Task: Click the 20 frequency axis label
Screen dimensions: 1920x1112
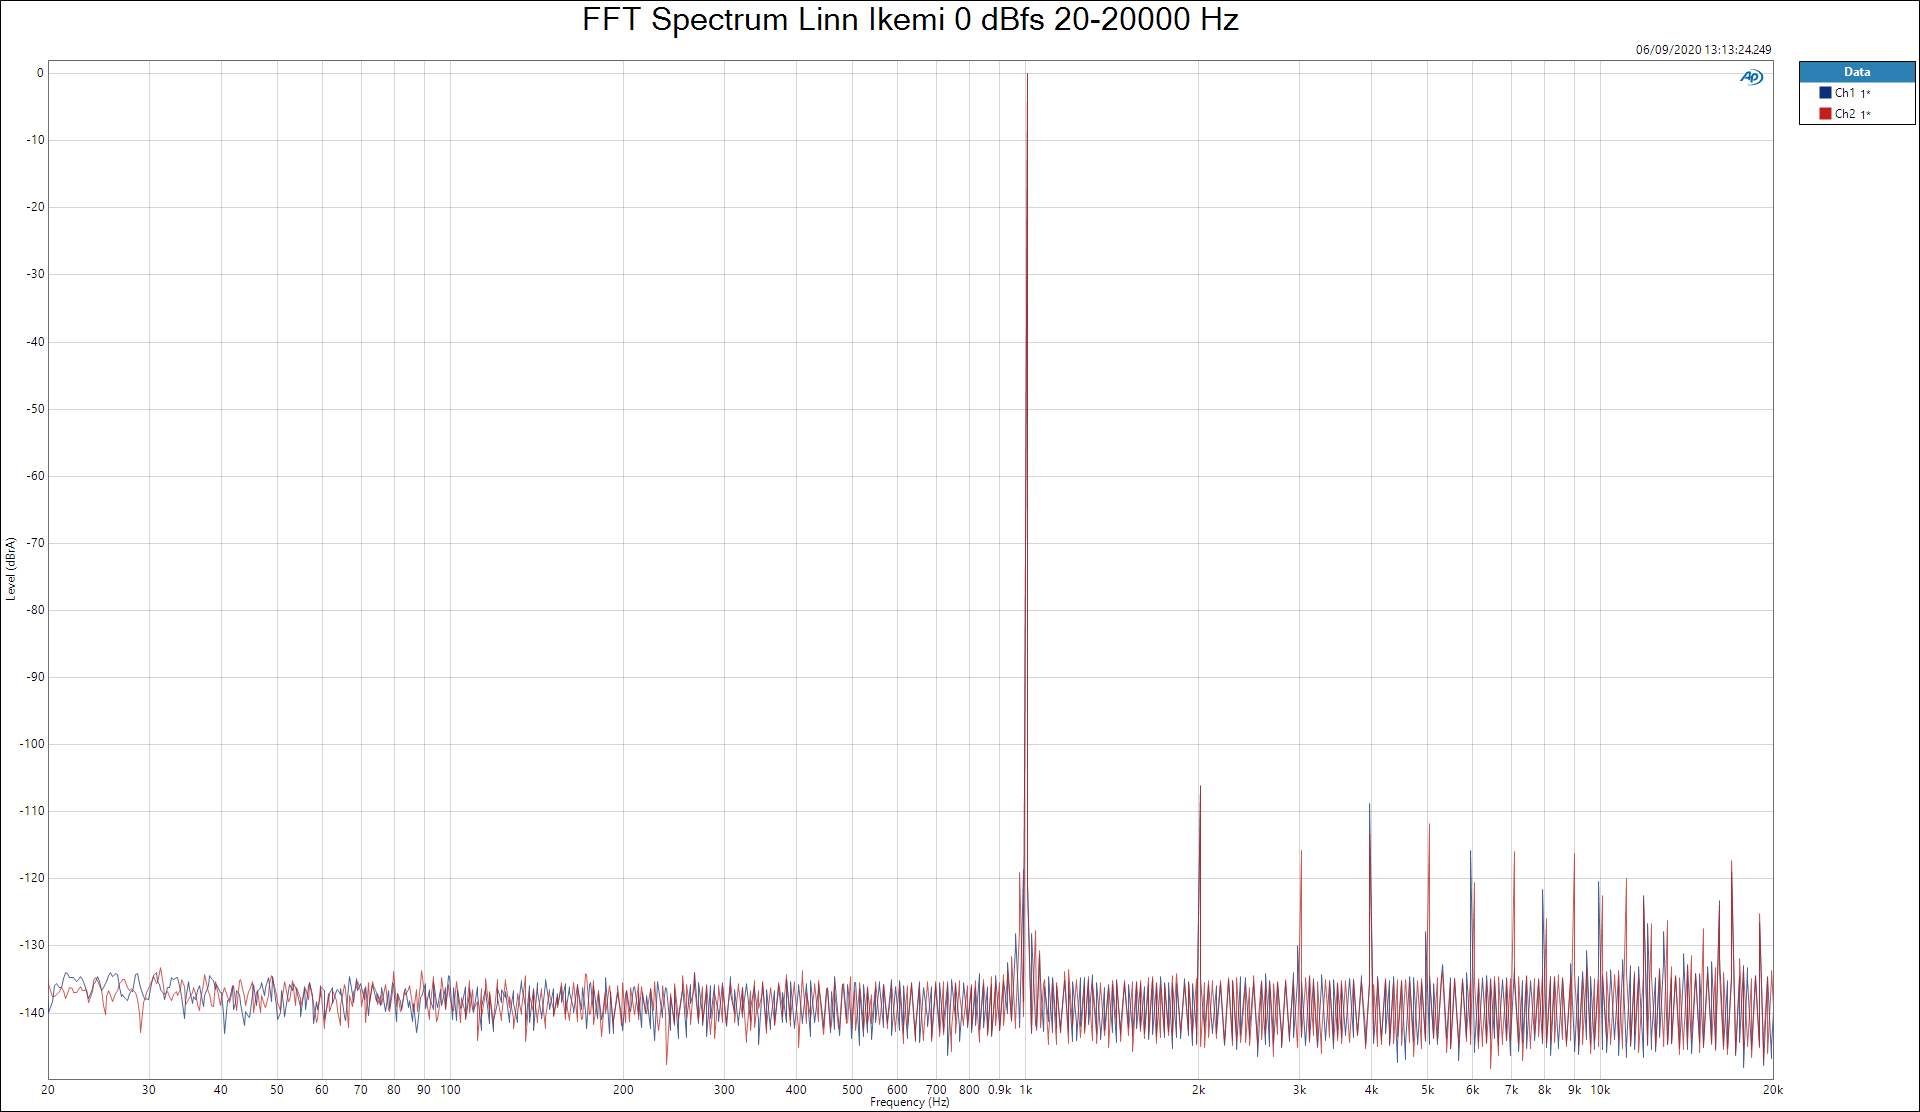Action: pos(48,1090)
